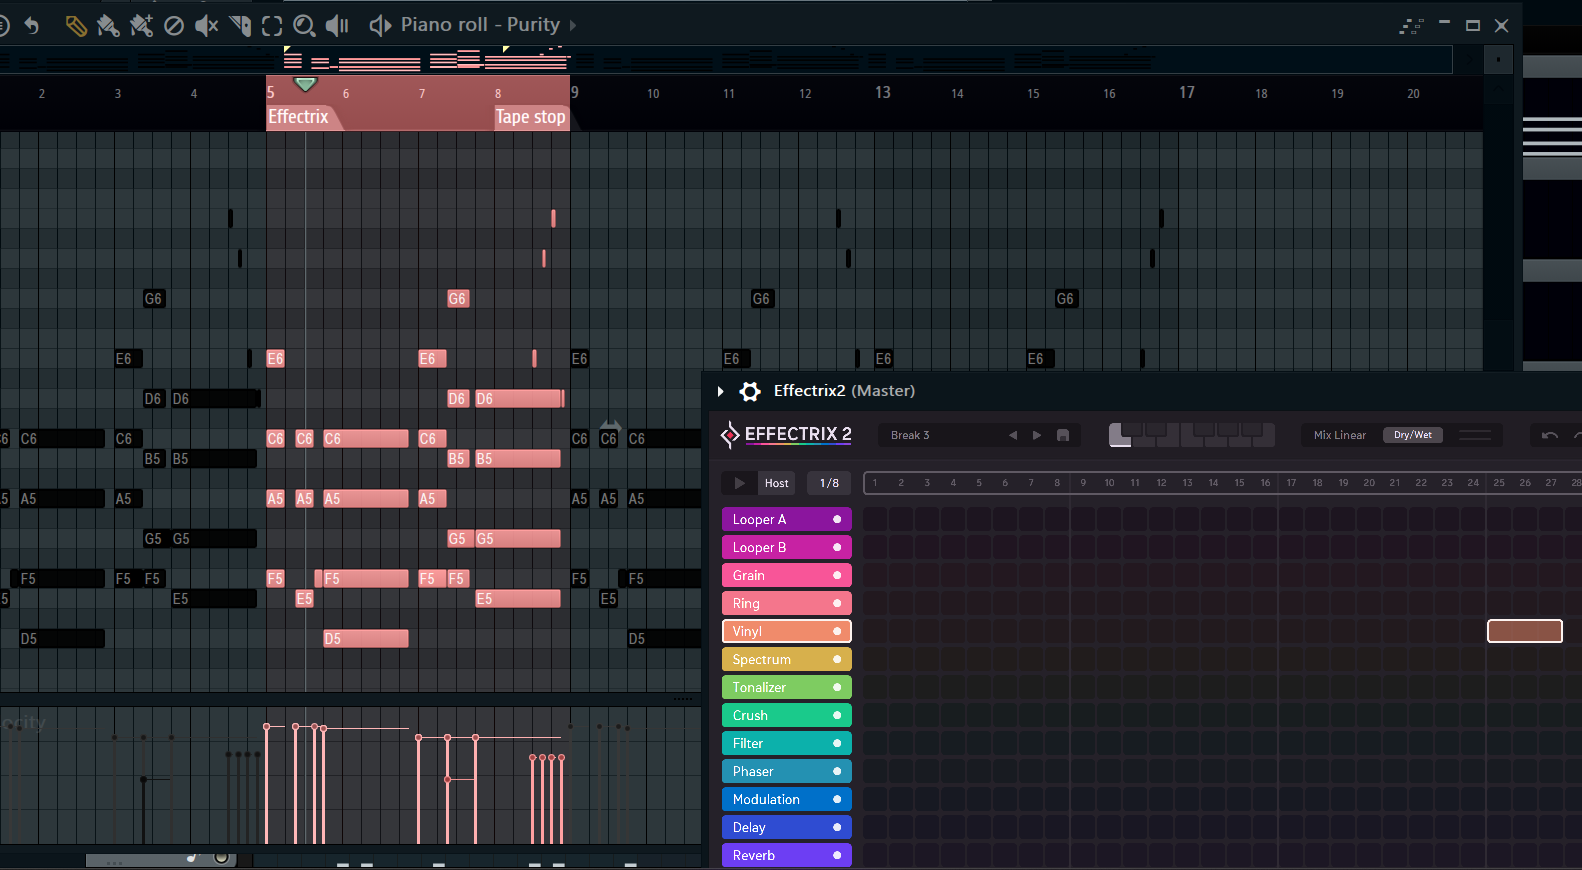
Task: Toggle Ring effect dot
Action: click(837, 603)
